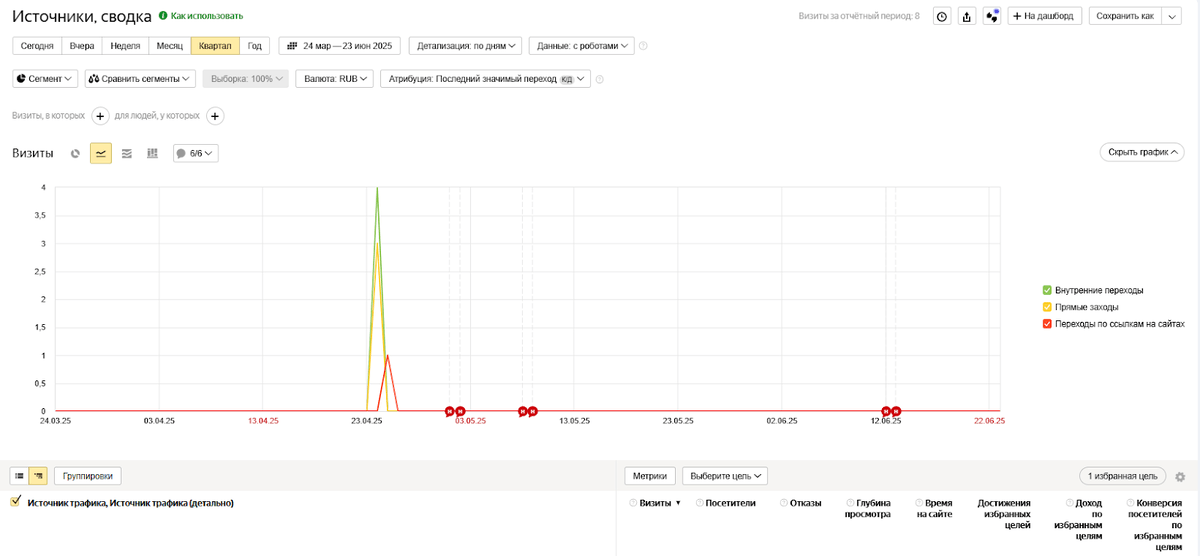
Task: Switch table to flat list view
Action: [x=19, y=476]
